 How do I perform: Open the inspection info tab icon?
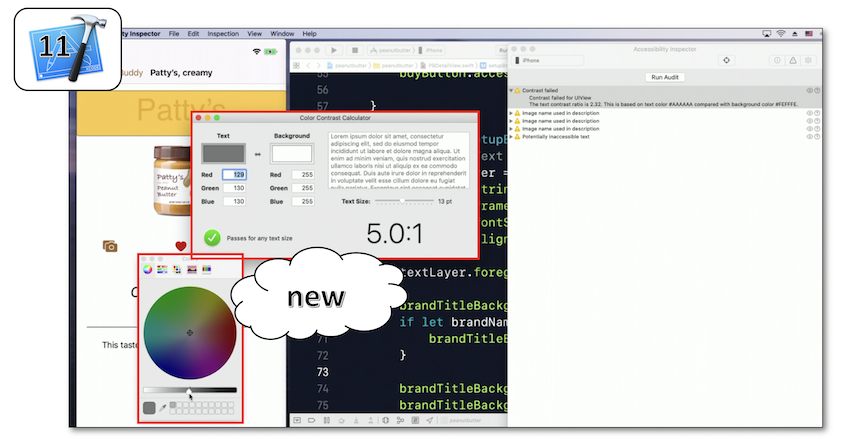pyautogui.click(x=777, y=60)
